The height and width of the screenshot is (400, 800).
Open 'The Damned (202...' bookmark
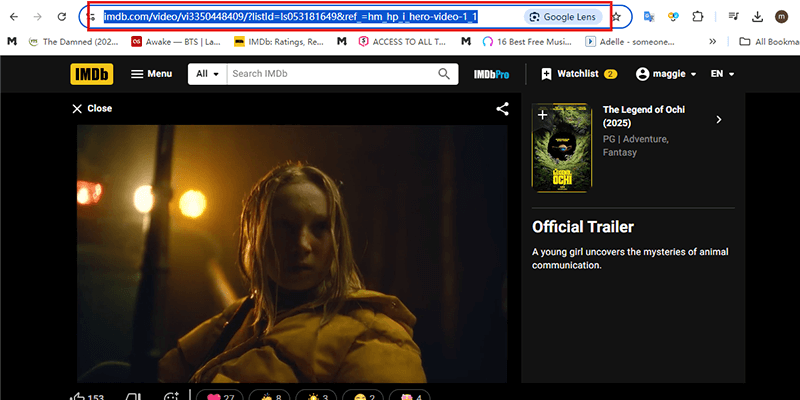click(x=74, y=41)
